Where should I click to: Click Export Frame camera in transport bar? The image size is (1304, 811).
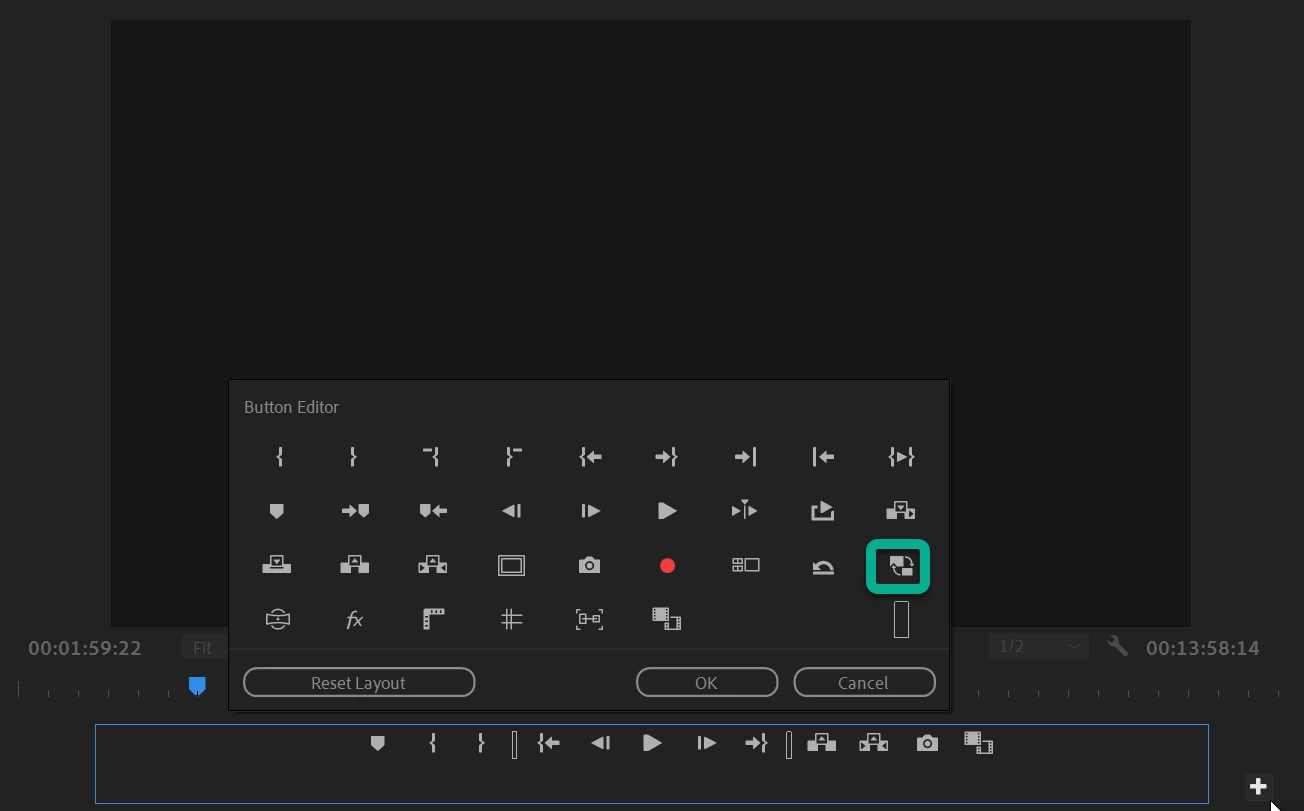tap(927, 743)
